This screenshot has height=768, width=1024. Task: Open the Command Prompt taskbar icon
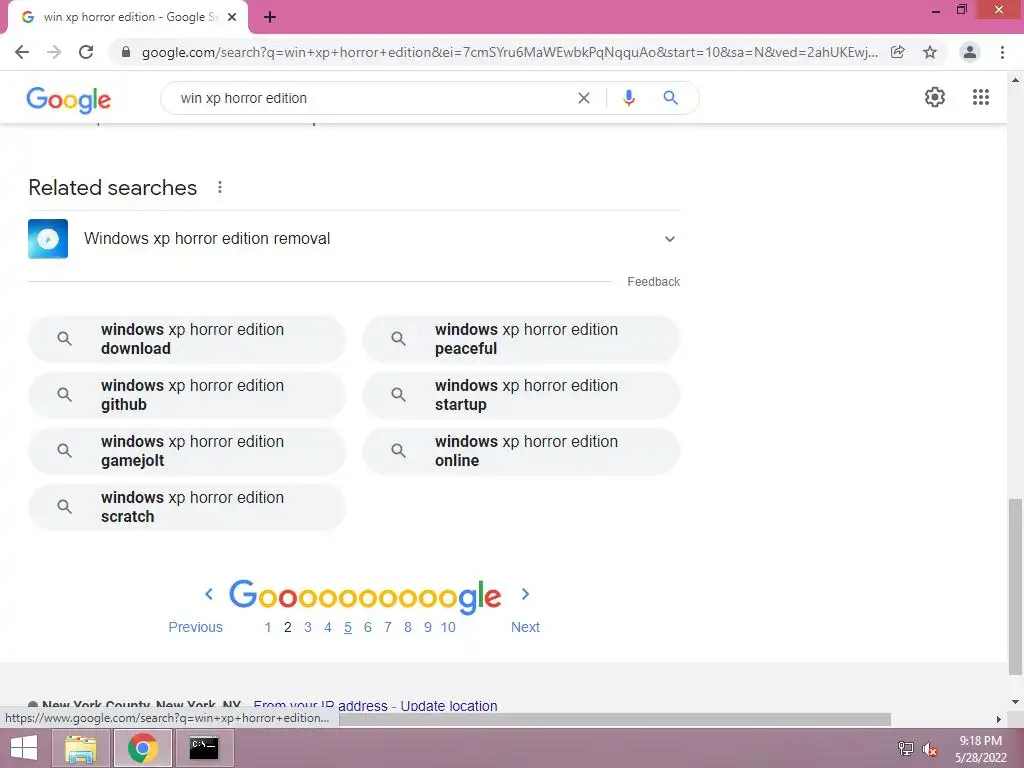point(204,748)
